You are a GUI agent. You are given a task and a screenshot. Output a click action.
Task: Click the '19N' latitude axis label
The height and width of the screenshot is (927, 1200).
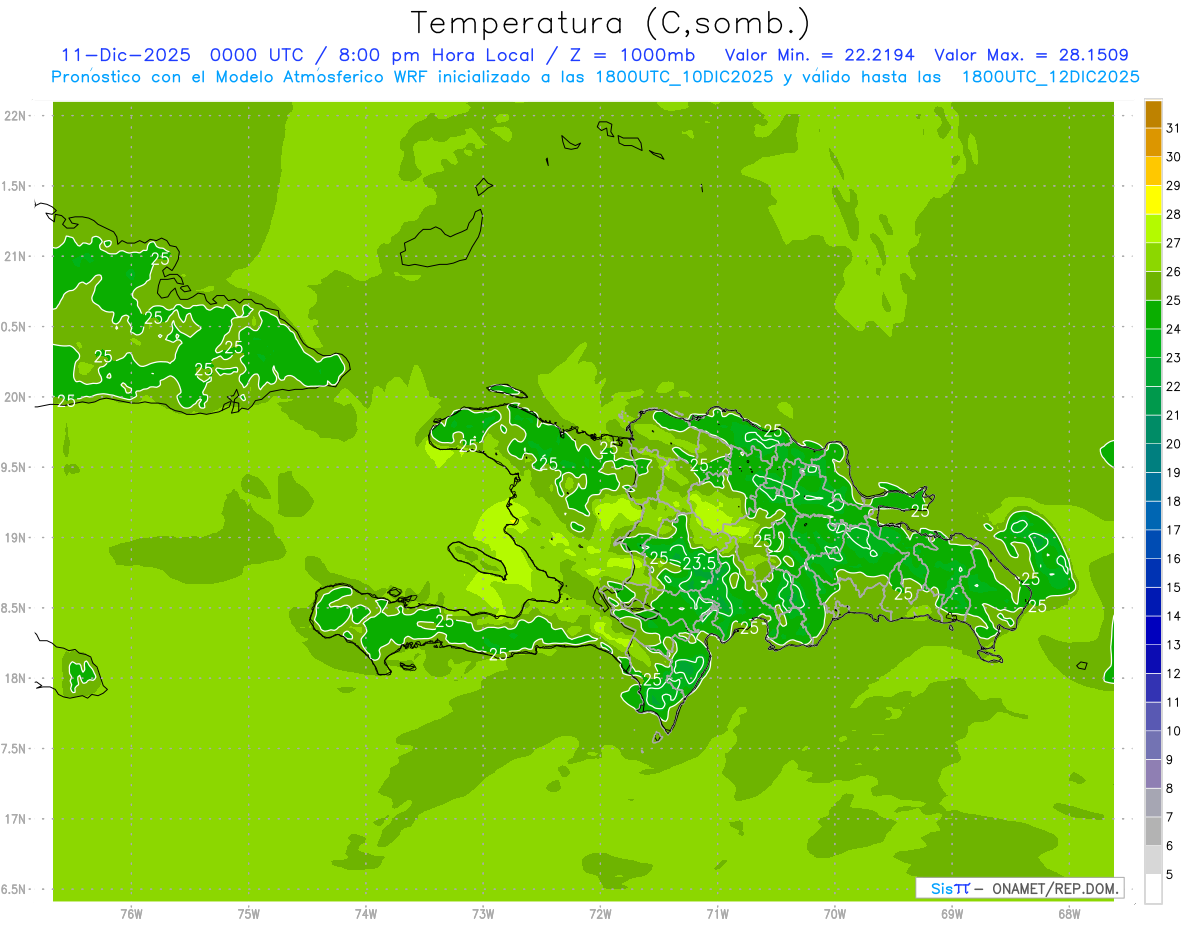point(17,538)
